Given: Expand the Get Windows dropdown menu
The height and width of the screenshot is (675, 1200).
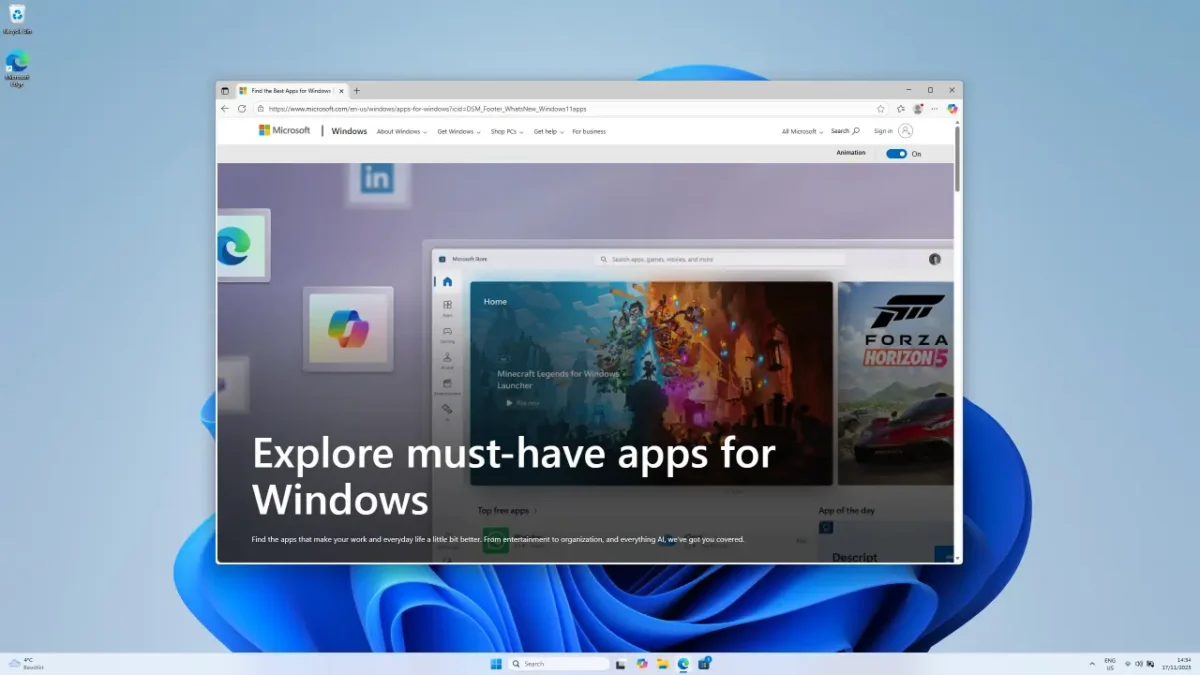Looking at the screenshot, I should pos(458,132).
